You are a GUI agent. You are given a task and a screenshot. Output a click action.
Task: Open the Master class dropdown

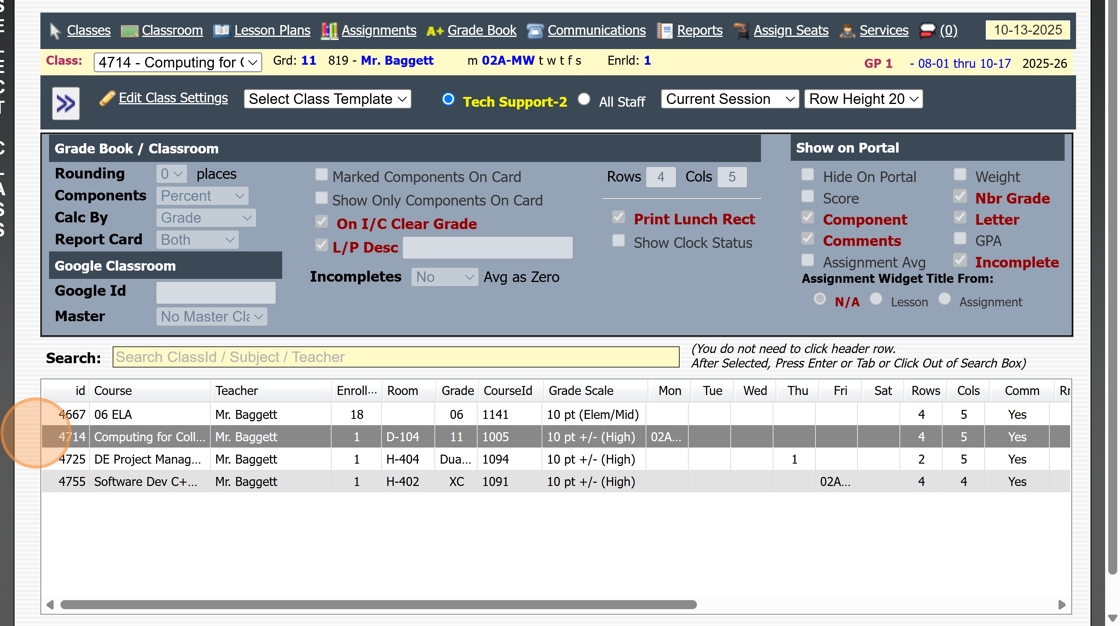coord(211,317)
